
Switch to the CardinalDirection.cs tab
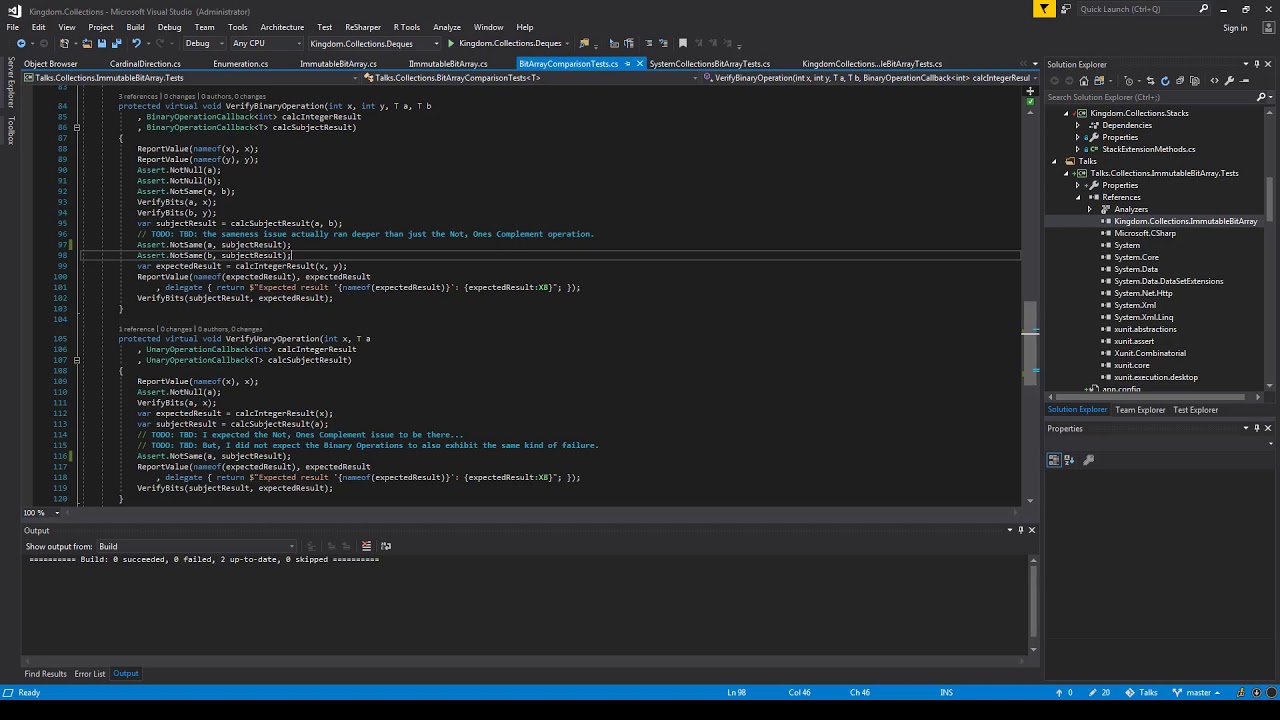[145, 64]
